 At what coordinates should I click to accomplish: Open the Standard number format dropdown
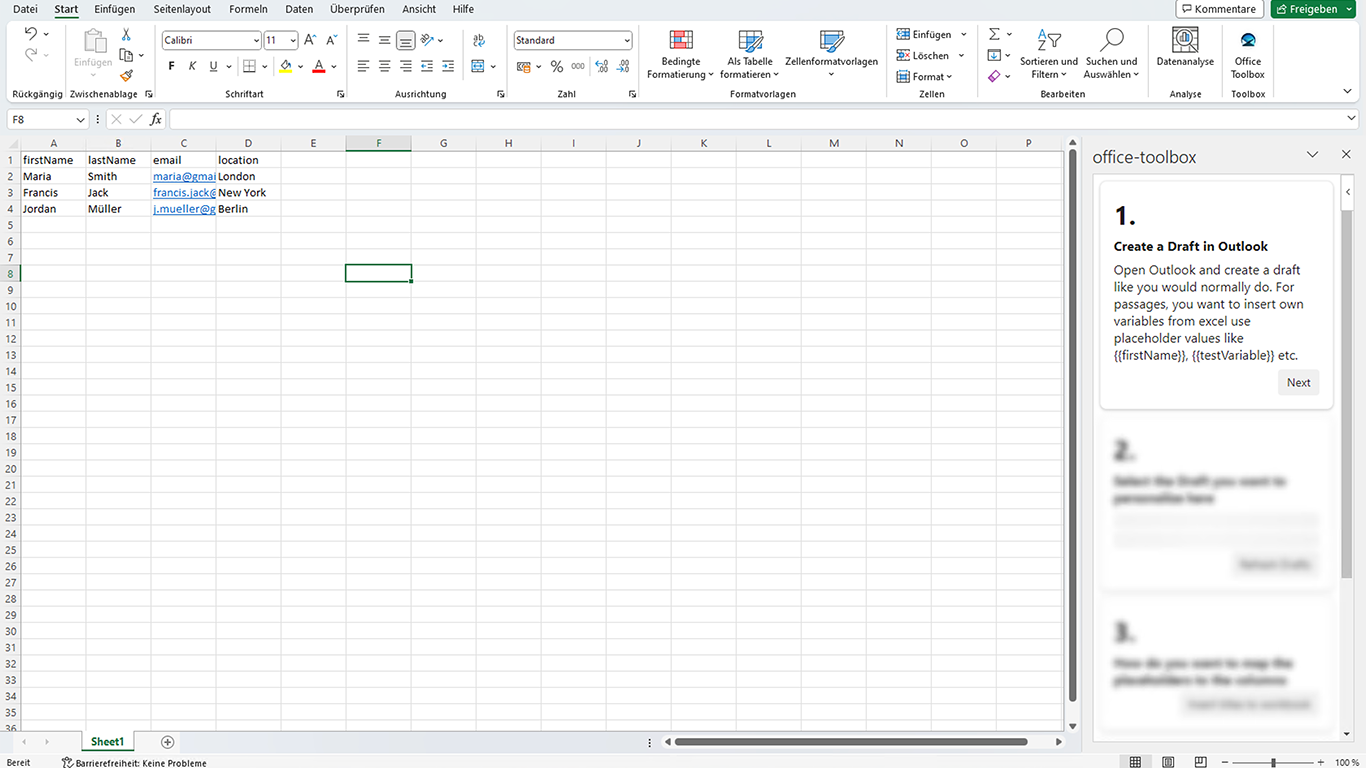627,40
